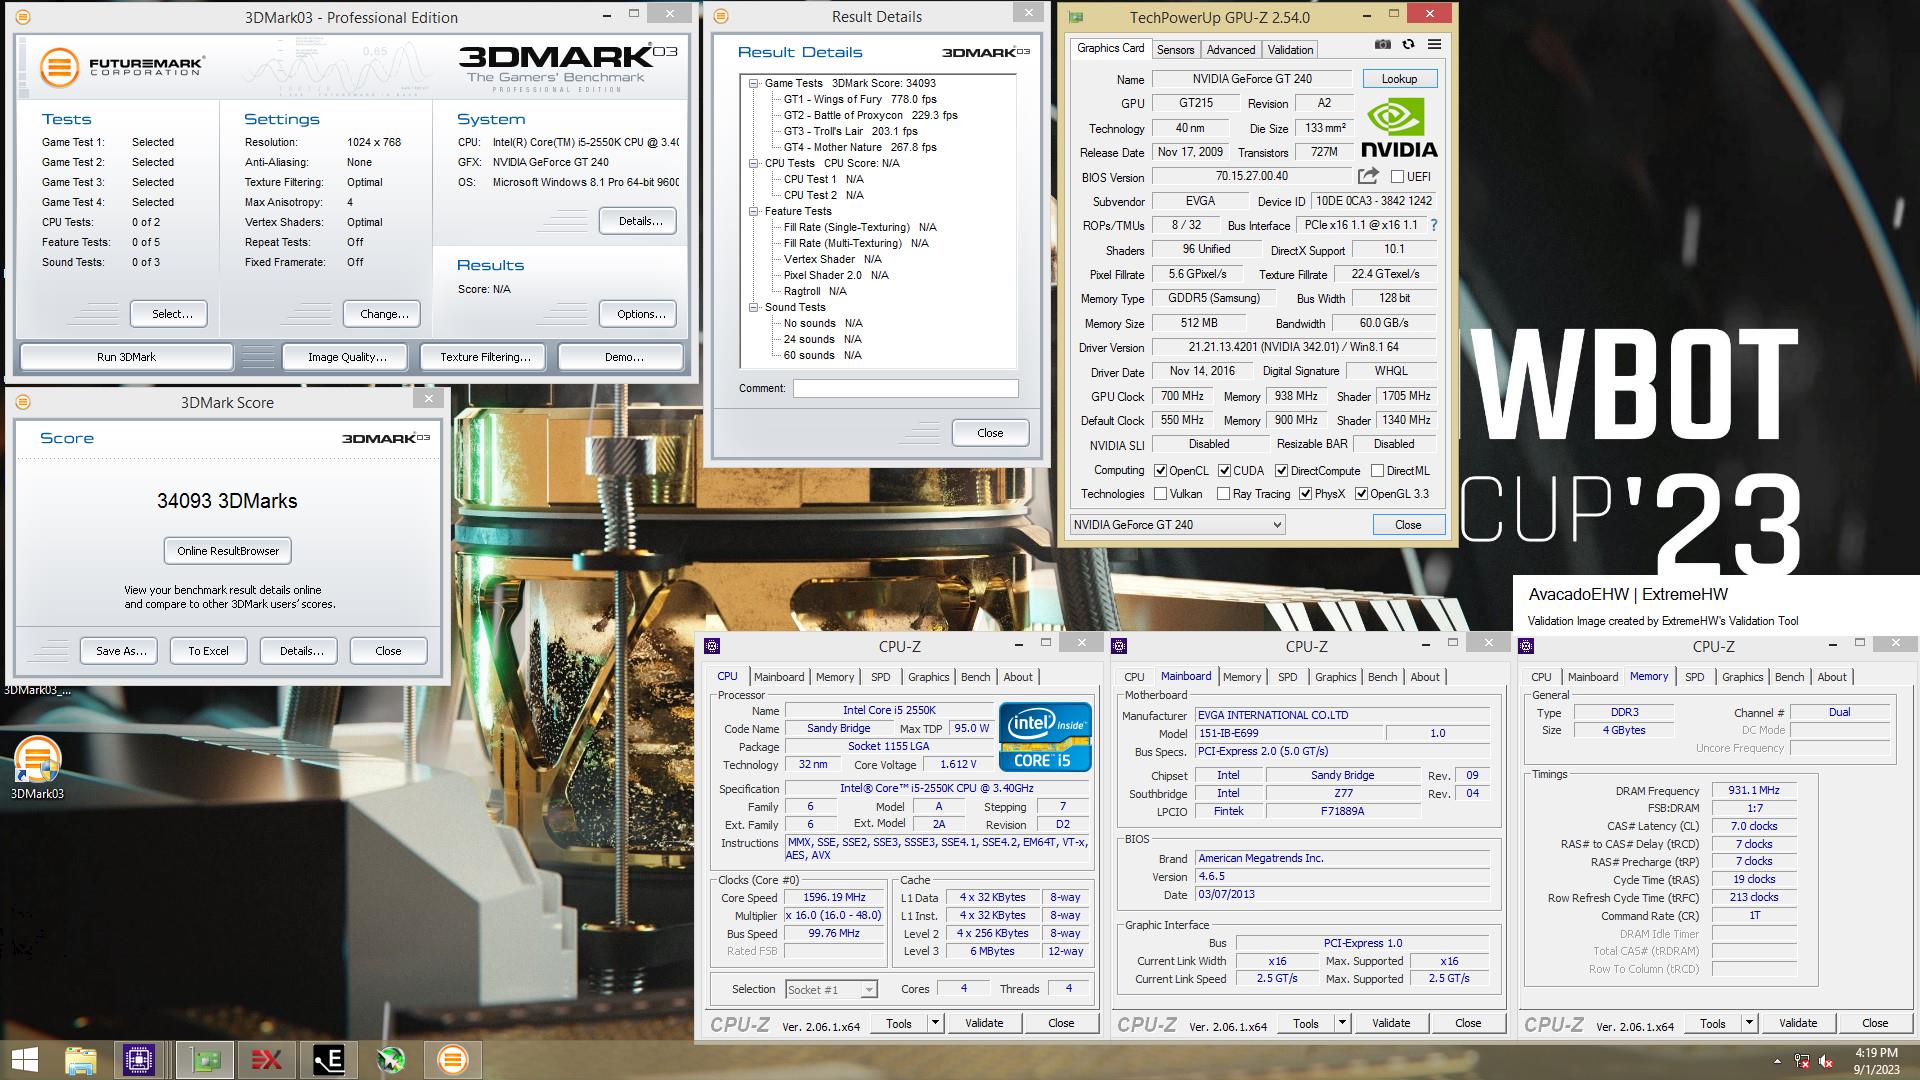Toggle the CUDA checkbox

[x=1224, y=470]
